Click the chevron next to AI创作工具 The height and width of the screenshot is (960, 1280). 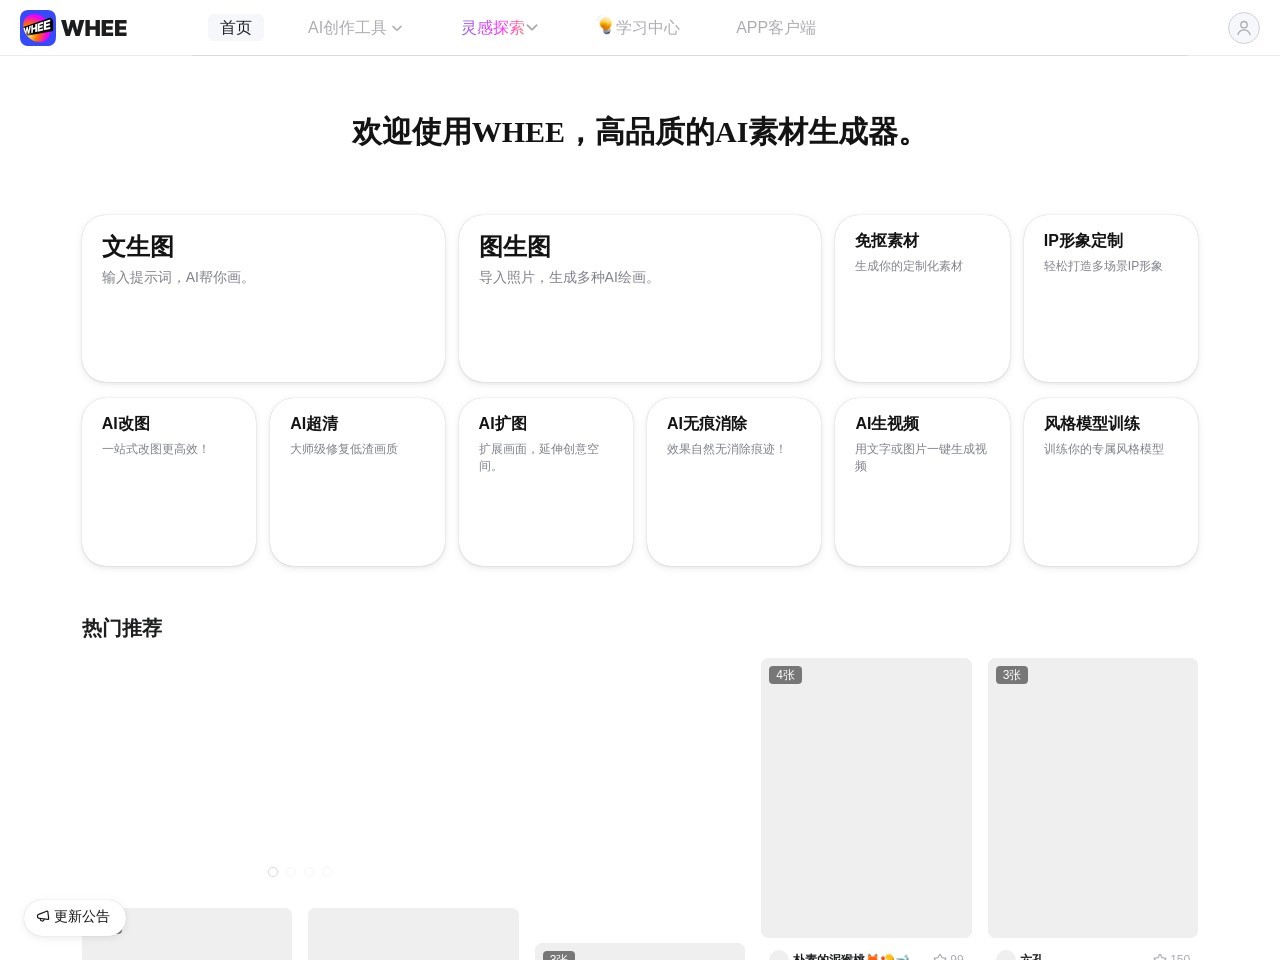click(x=397, y=28)
